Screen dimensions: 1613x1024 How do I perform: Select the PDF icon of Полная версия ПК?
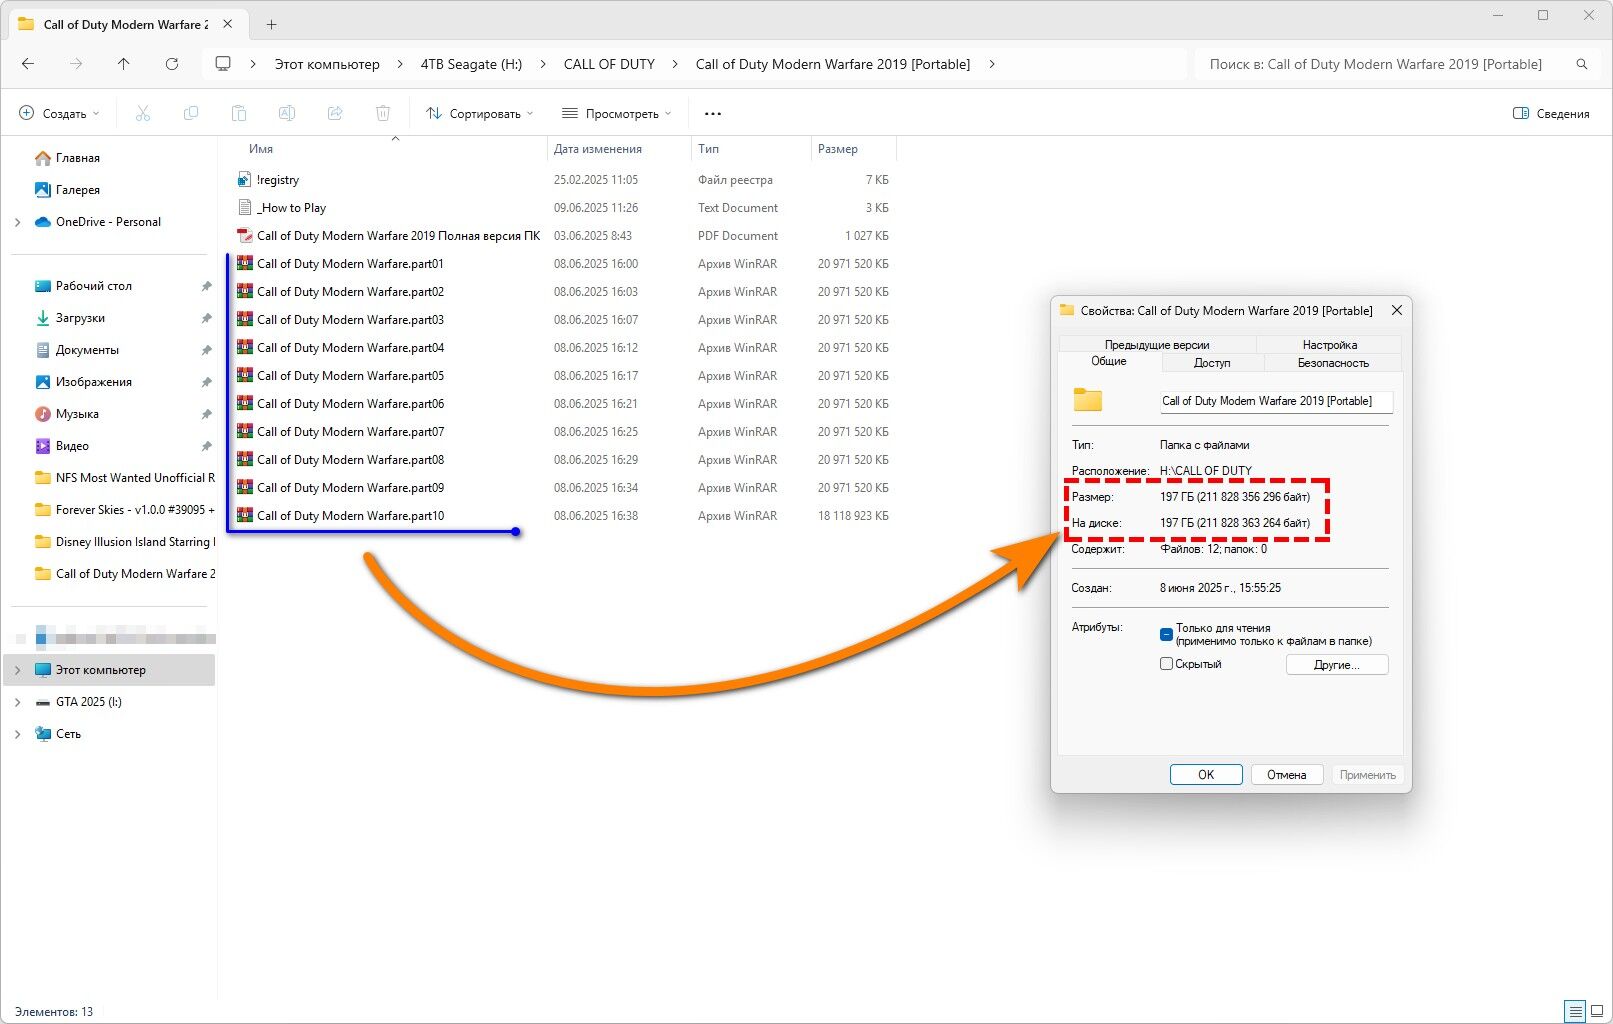[x=244, y=236]
